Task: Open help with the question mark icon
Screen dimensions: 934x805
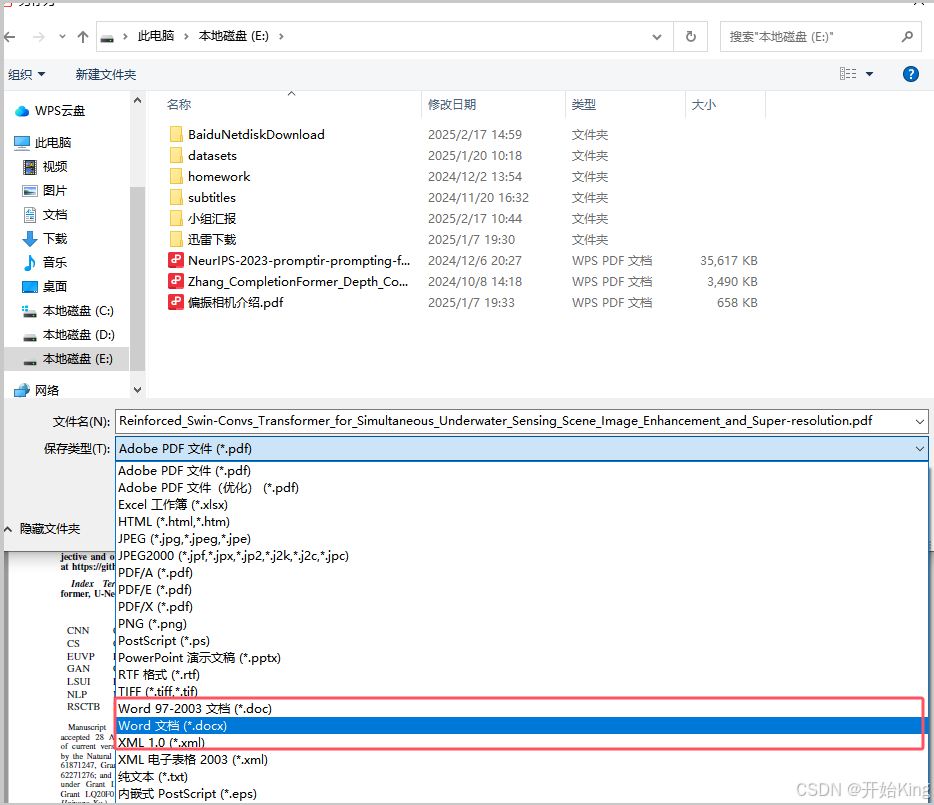Action: coord(910,74)
